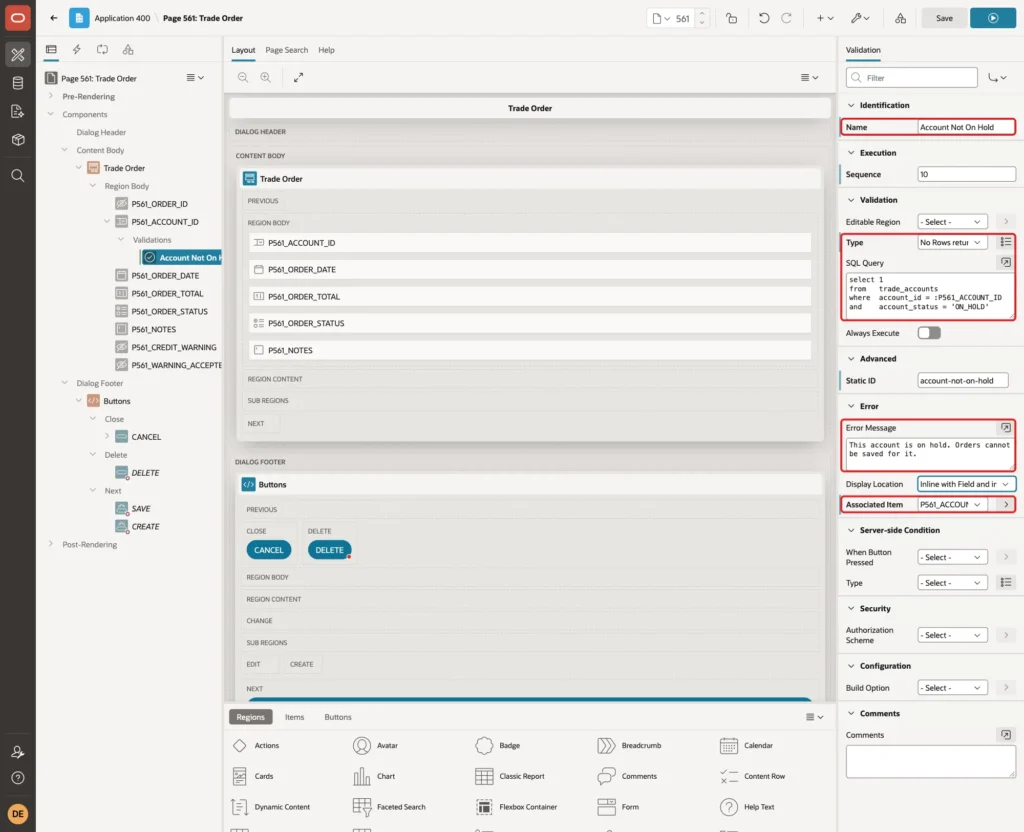Open the Utilities wrench menu
Screen dimensions: 1024x832
(859, 18)
